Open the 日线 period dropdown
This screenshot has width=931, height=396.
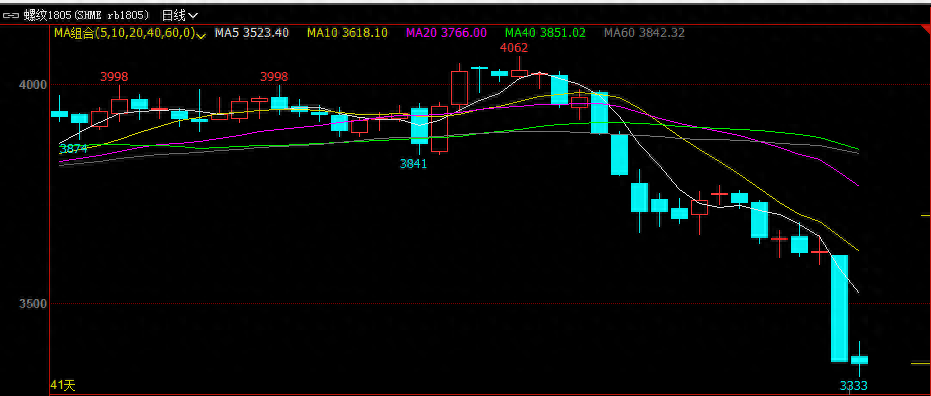pos(180,15)
